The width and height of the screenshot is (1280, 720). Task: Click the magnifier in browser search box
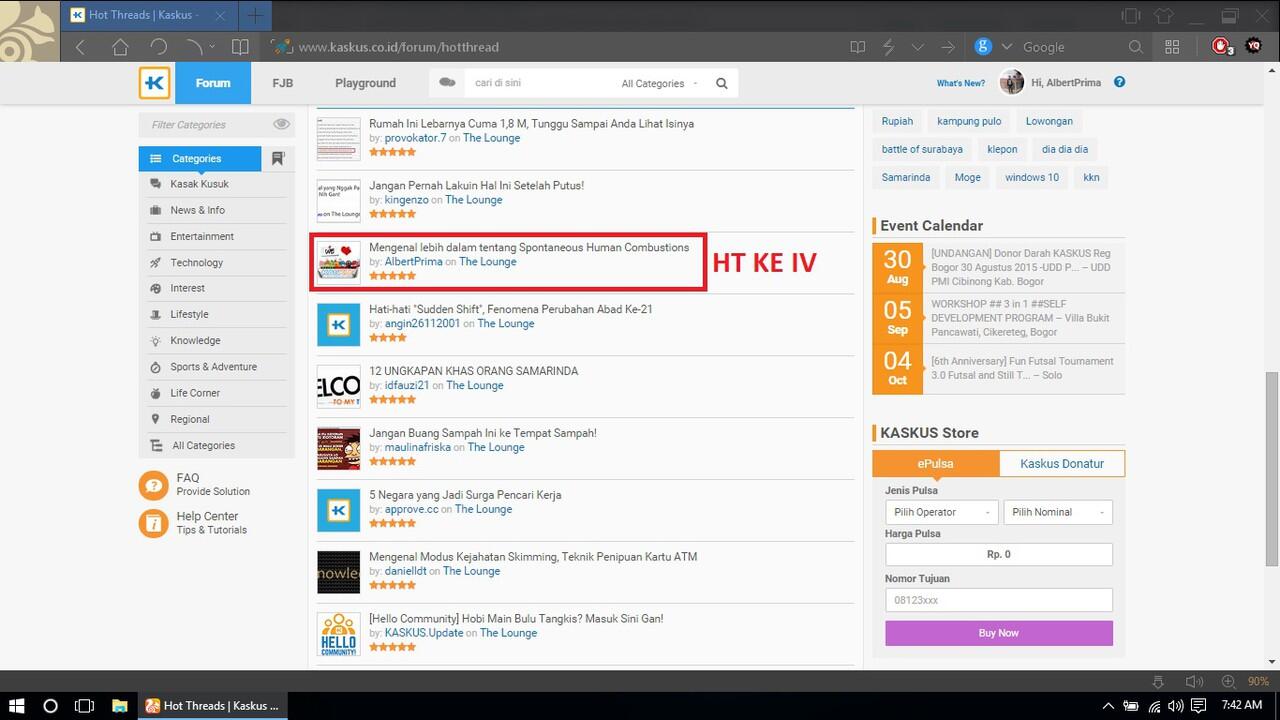[x=1135, y=47]
